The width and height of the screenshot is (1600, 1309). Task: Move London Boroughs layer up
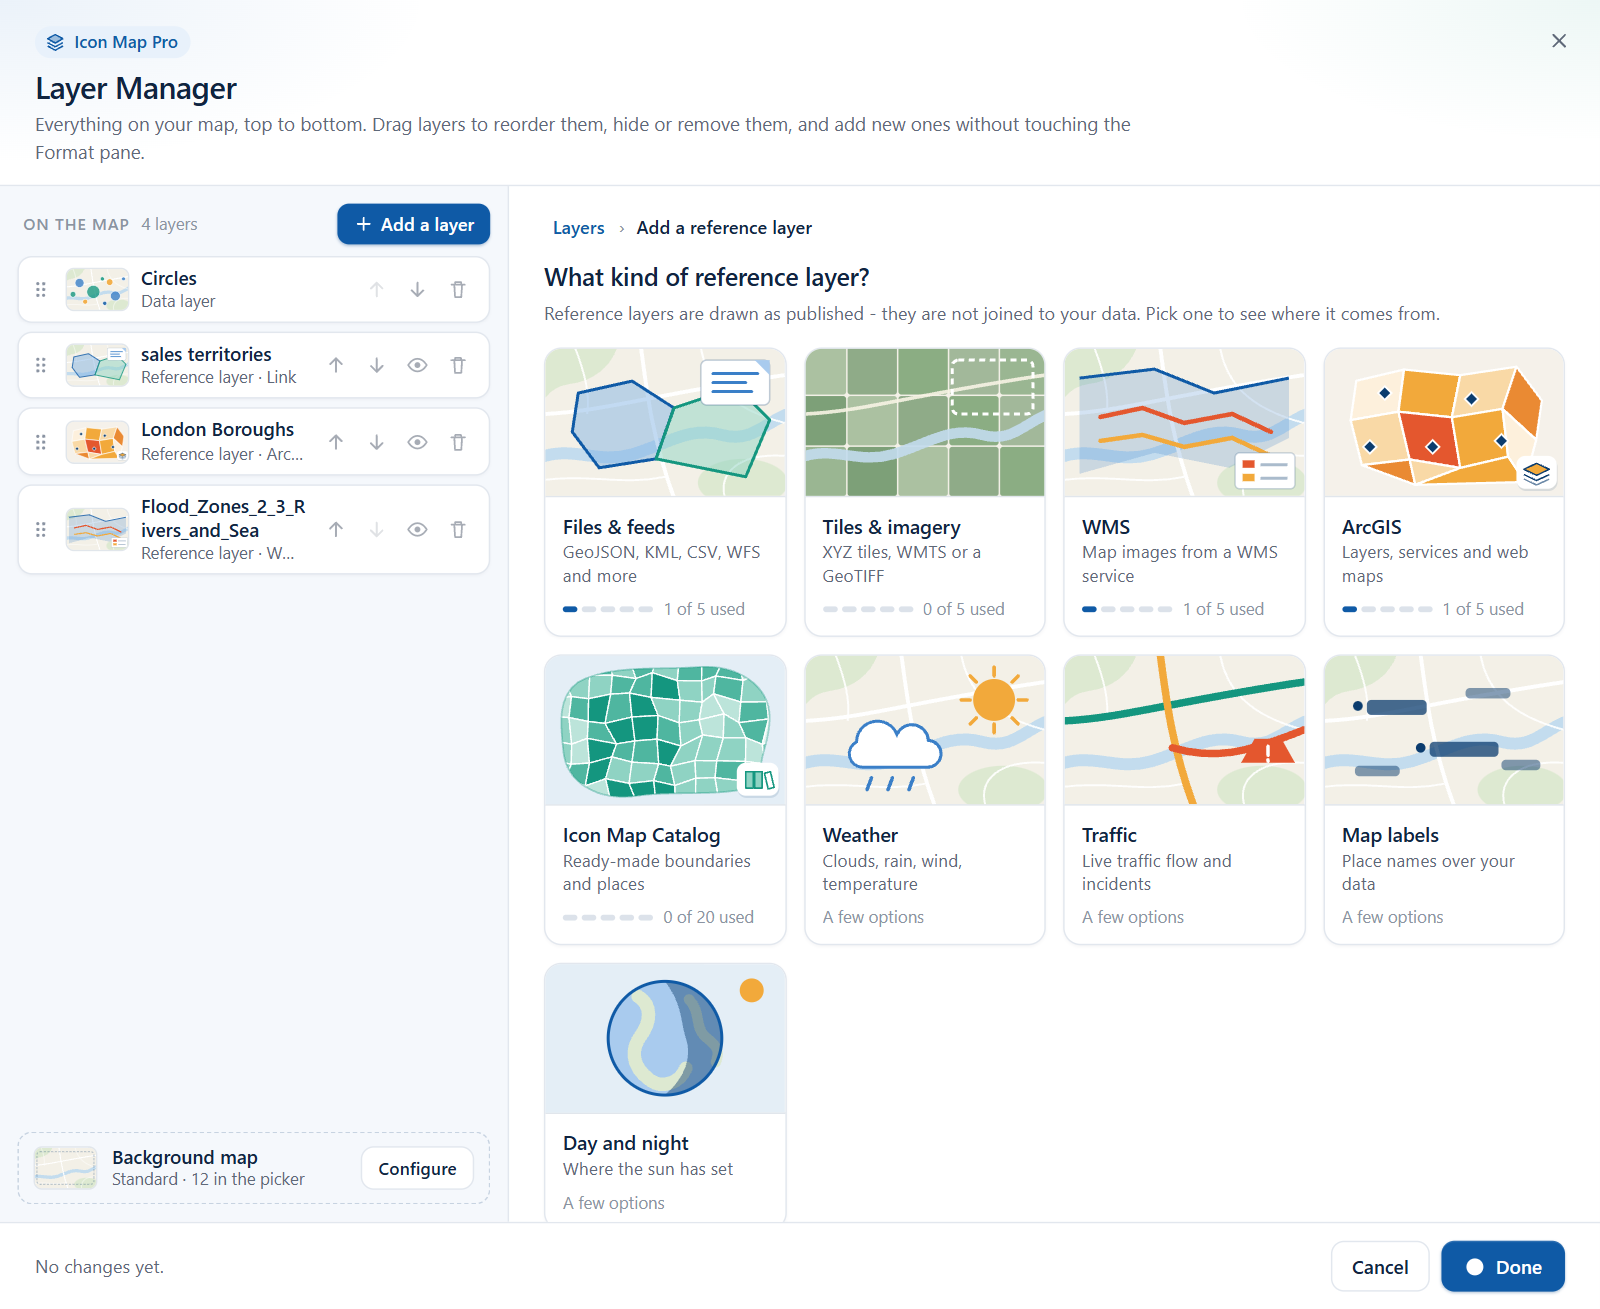(336, 442)
